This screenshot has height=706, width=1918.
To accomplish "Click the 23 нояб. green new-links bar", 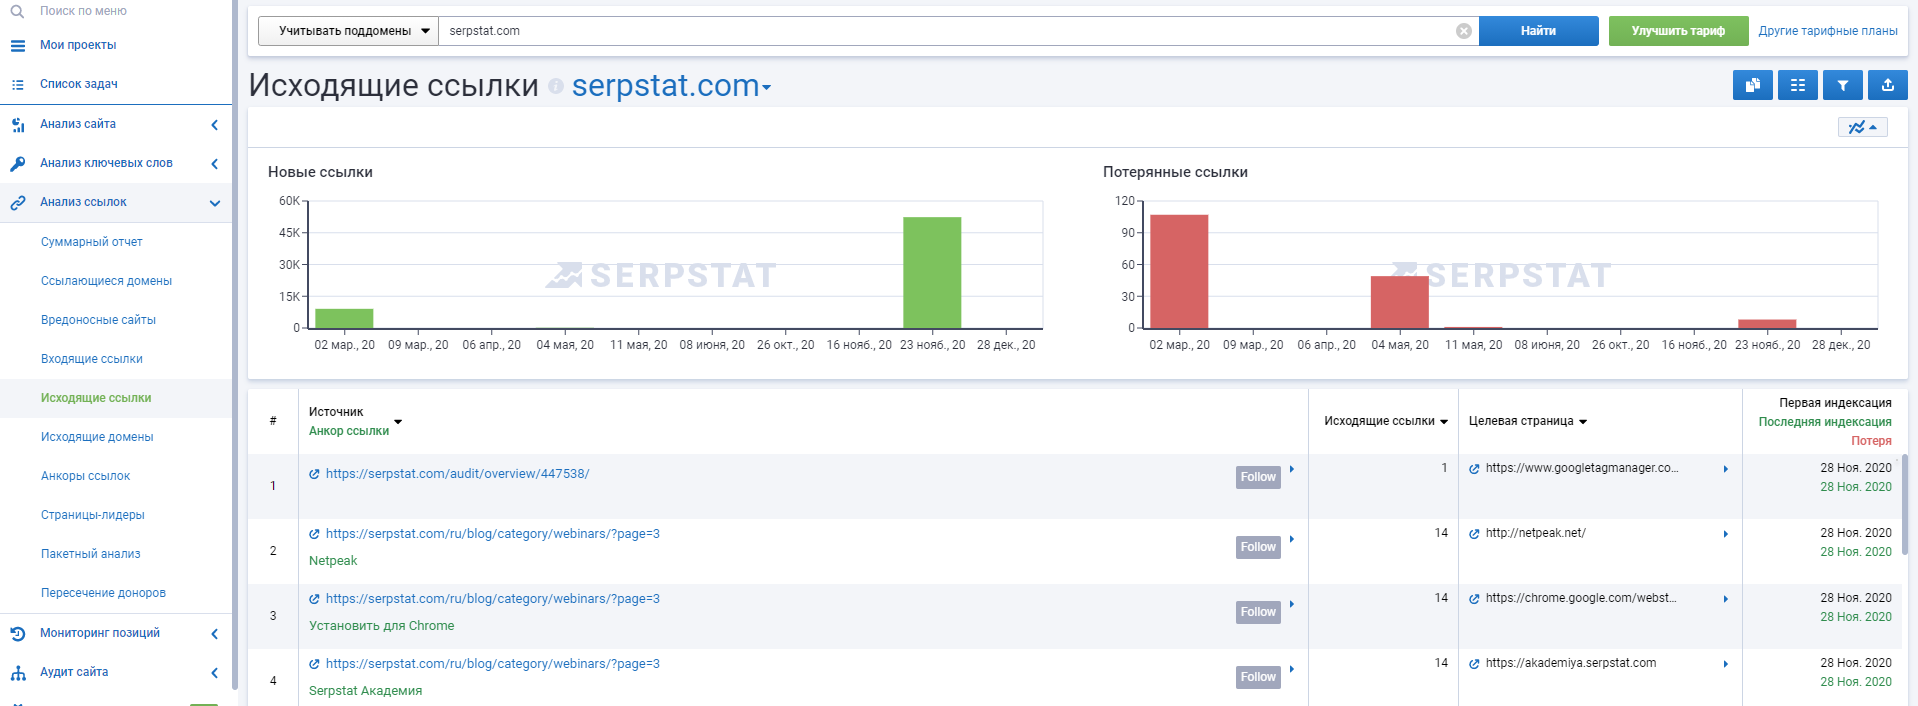I will (932, 272).
